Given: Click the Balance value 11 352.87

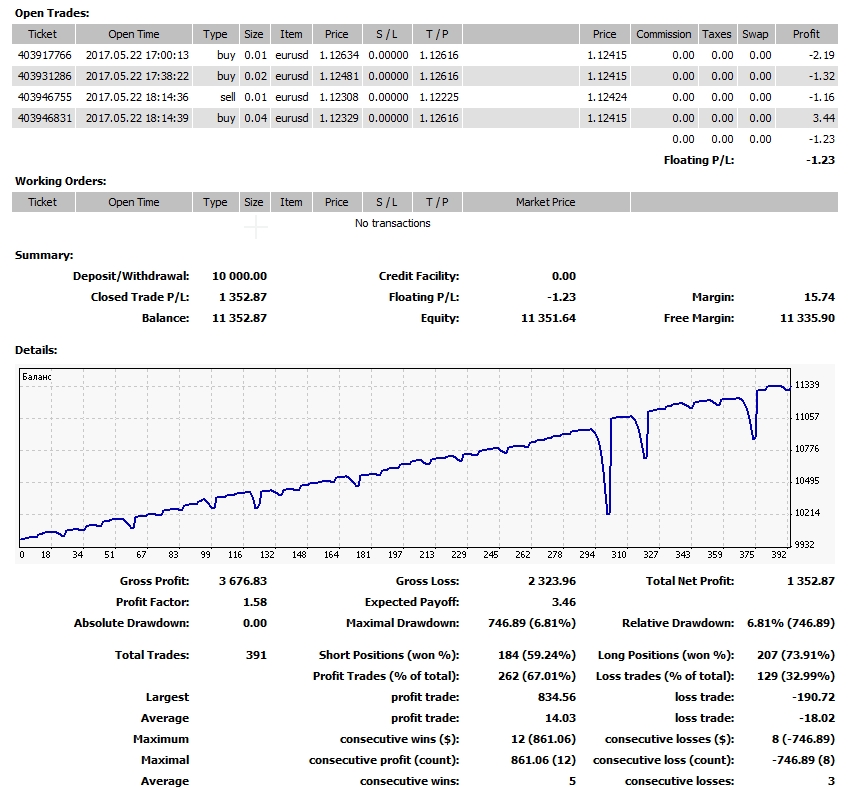Looking at the screenshot, I should click(241, 318).
